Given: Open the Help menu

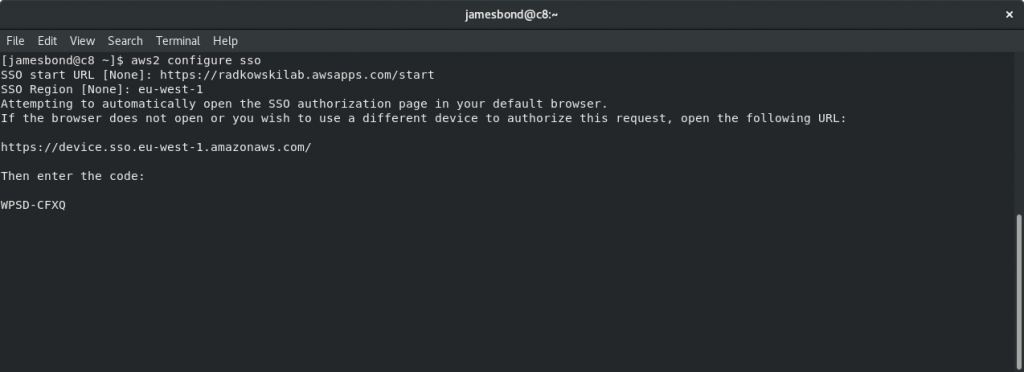Looking at the screenshot, I should [225, 40].
